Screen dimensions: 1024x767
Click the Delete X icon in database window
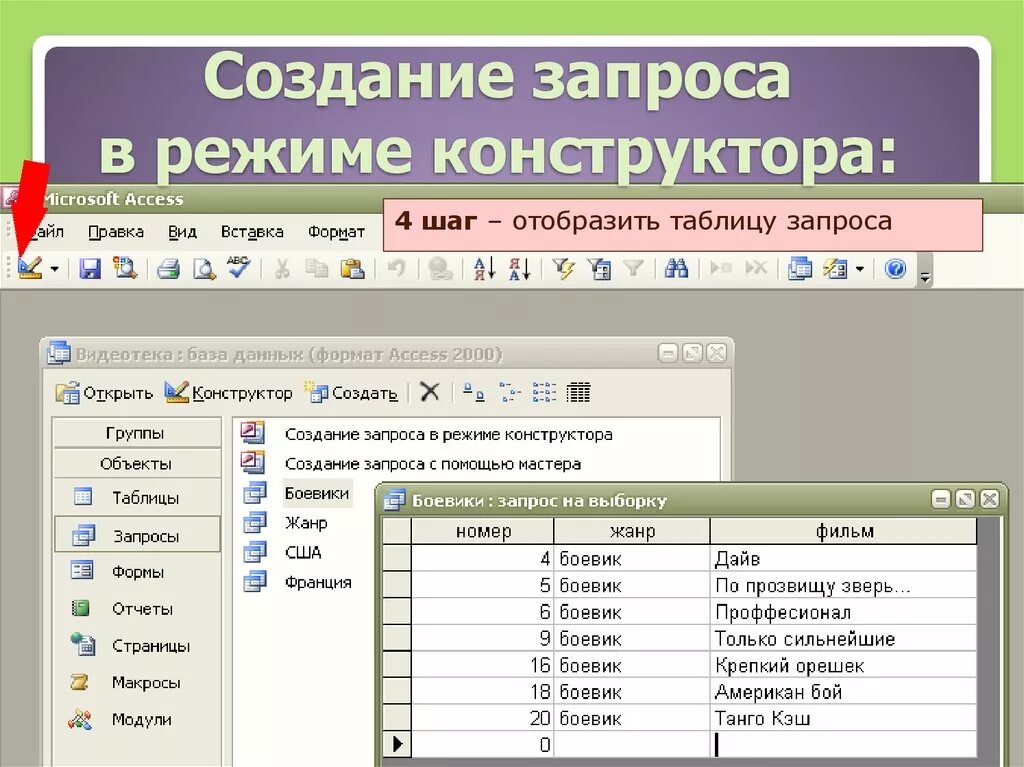tap(430, 392)
